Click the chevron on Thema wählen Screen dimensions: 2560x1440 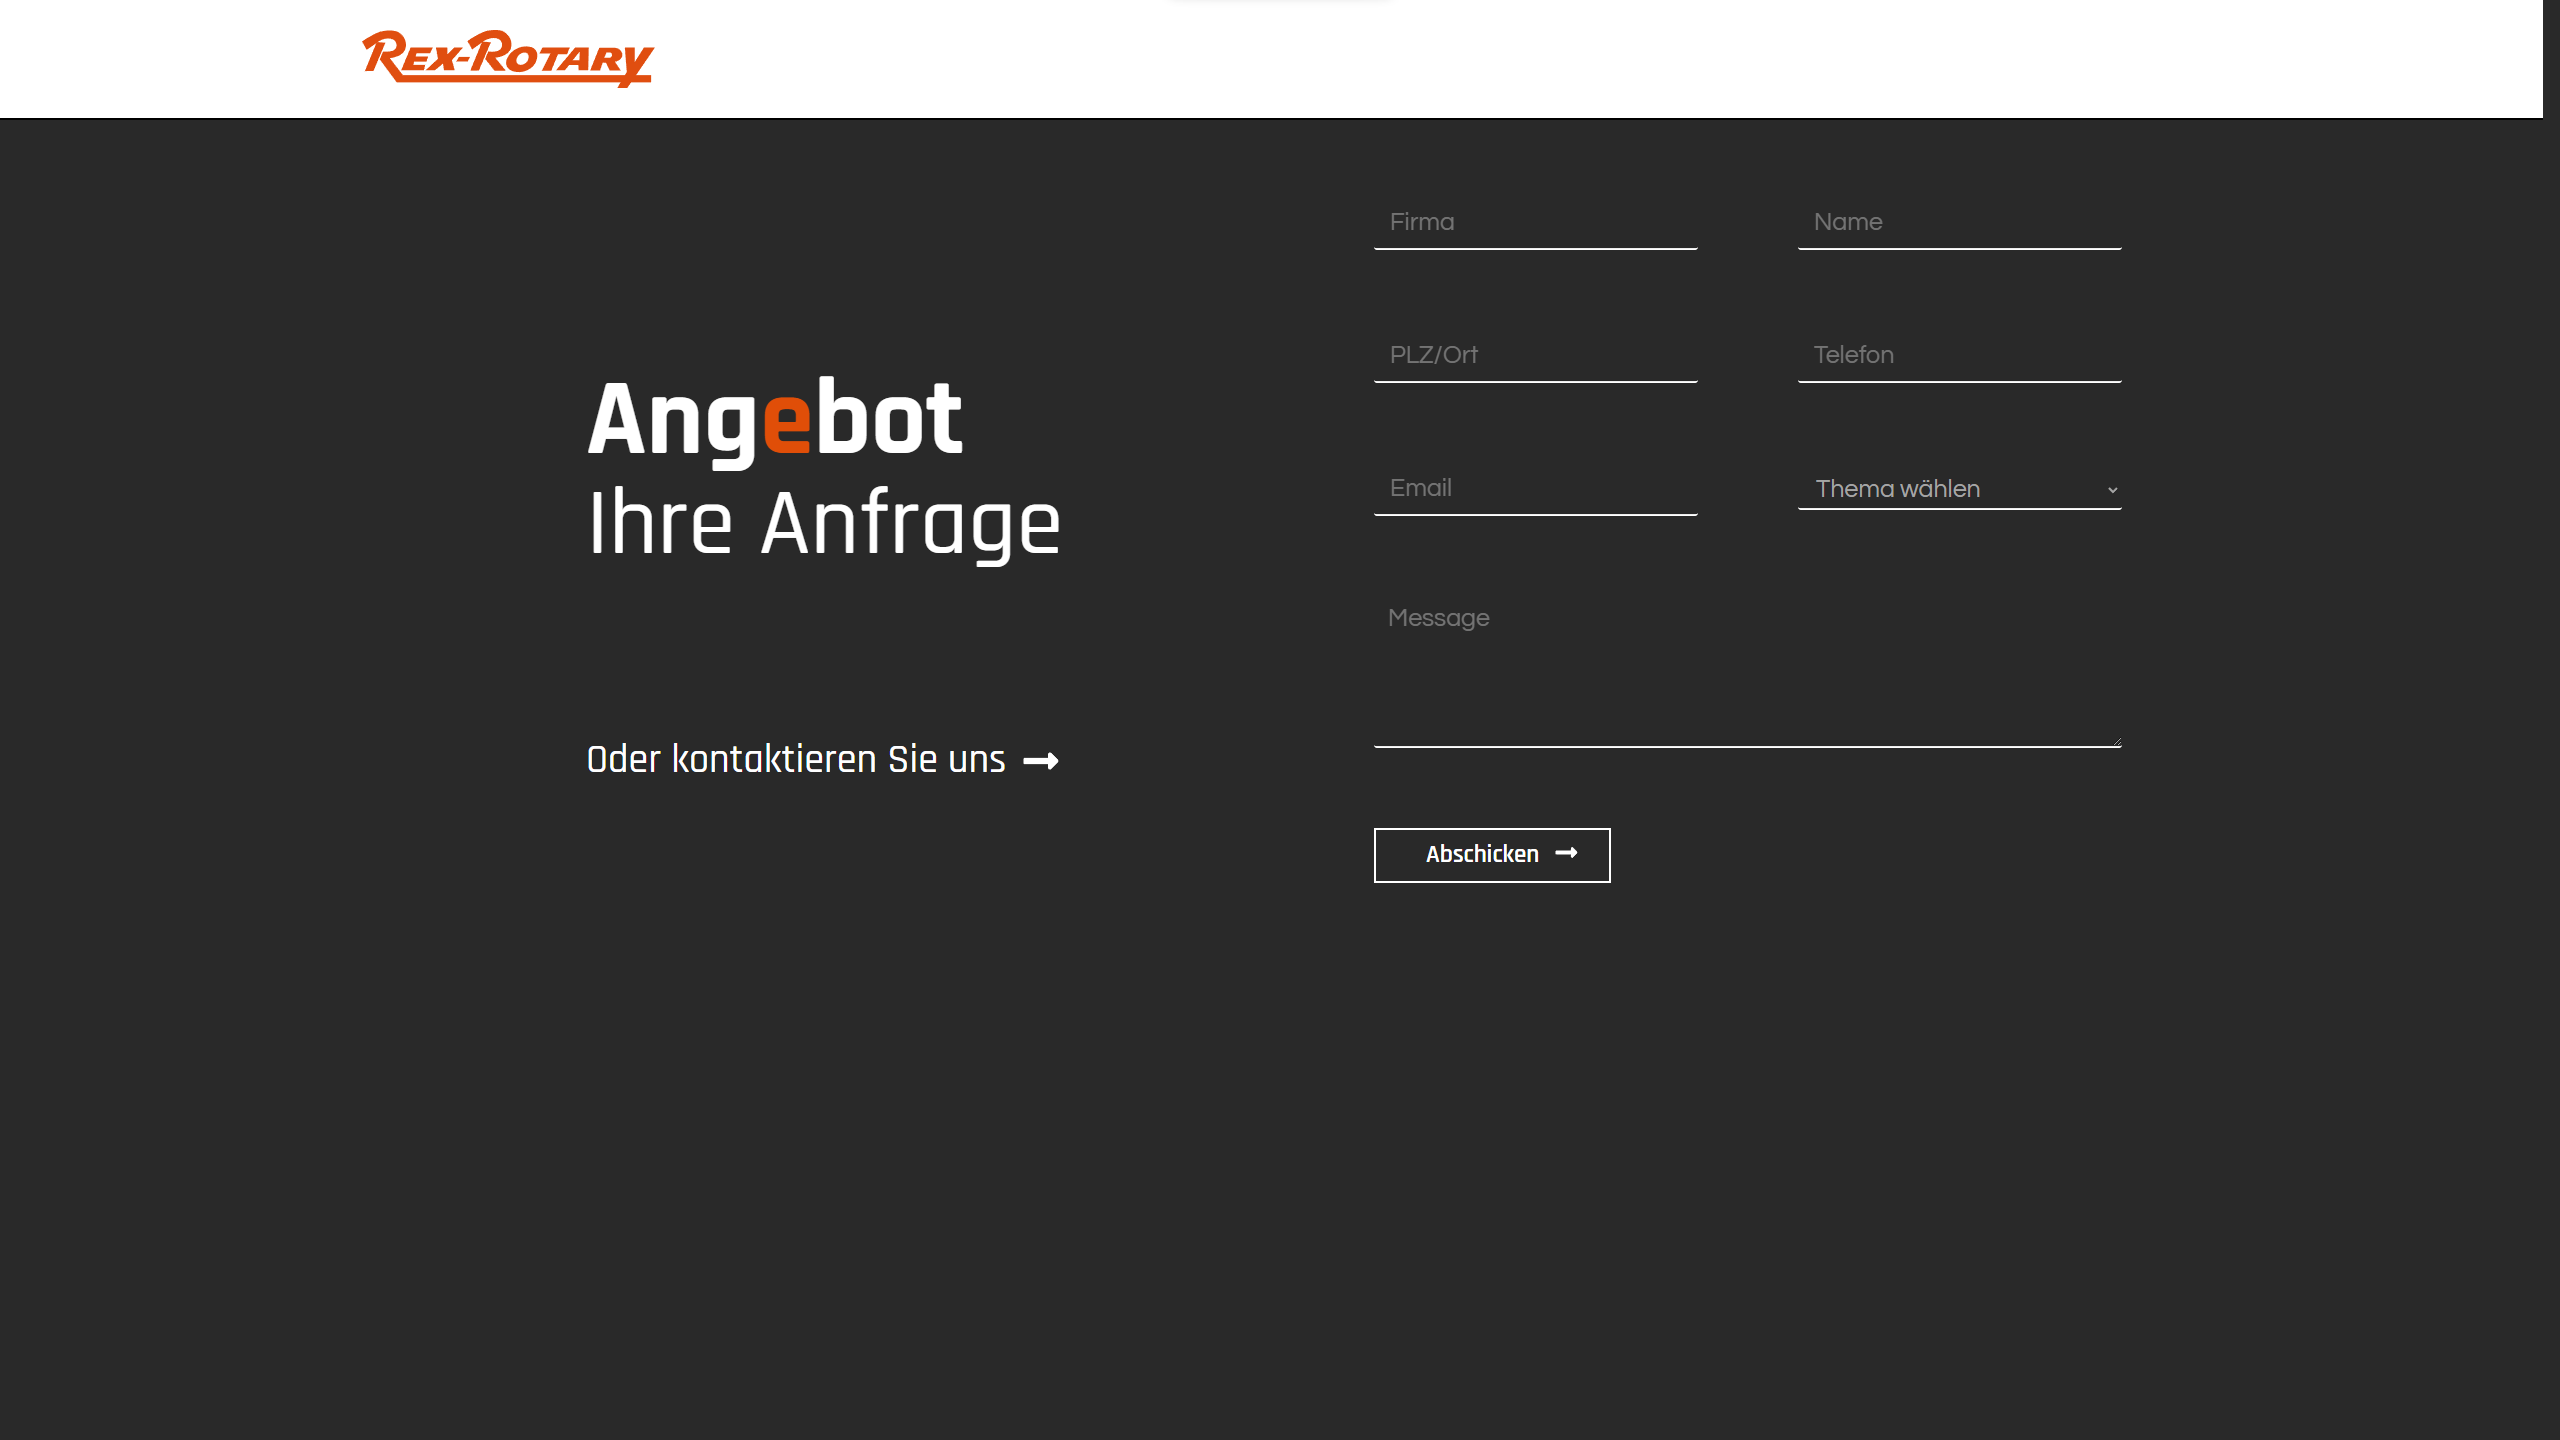[x=2112, y=490]
